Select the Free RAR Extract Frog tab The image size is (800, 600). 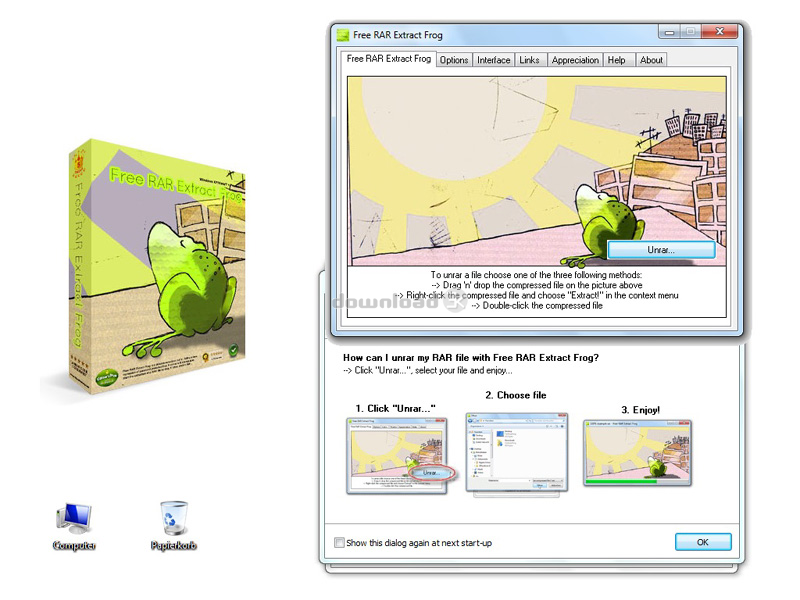coord(389,59)
